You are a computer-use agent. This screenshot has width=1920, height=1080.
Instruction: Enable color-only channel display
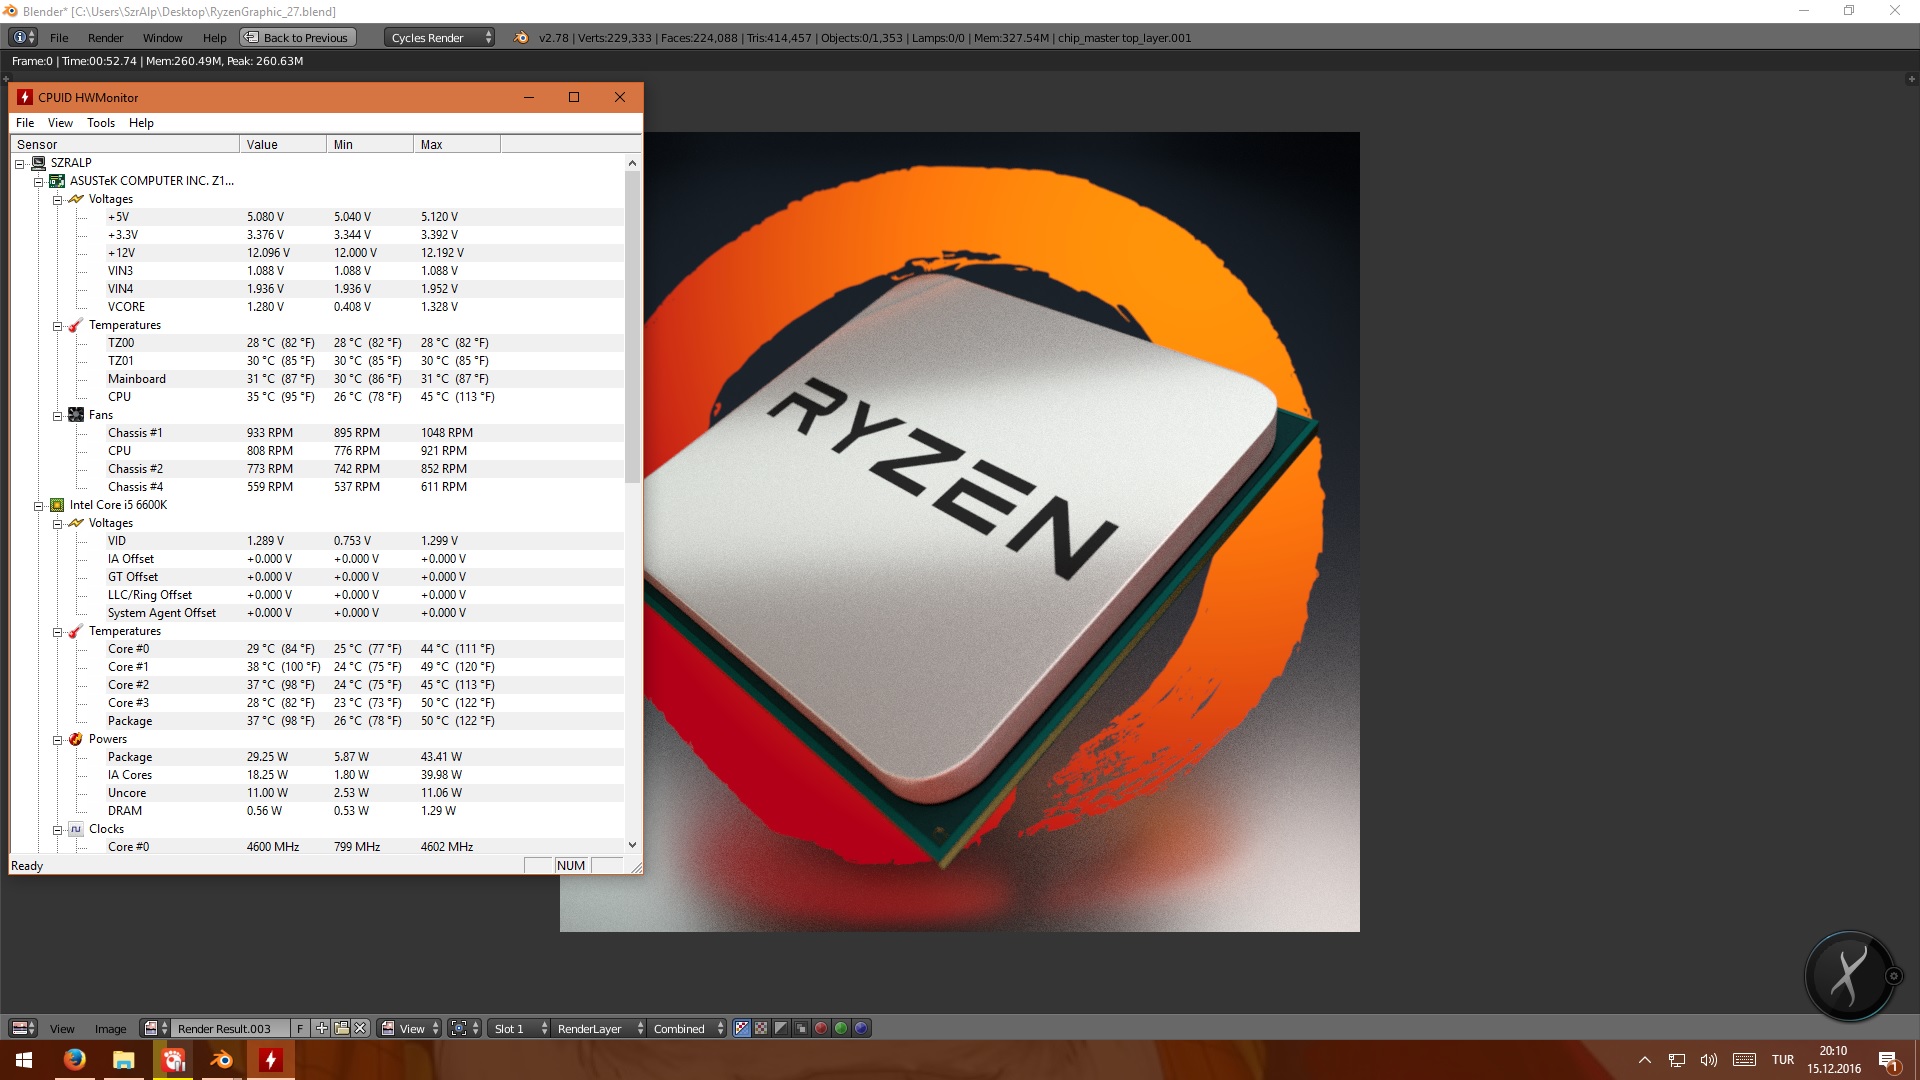pos(761,1028)
